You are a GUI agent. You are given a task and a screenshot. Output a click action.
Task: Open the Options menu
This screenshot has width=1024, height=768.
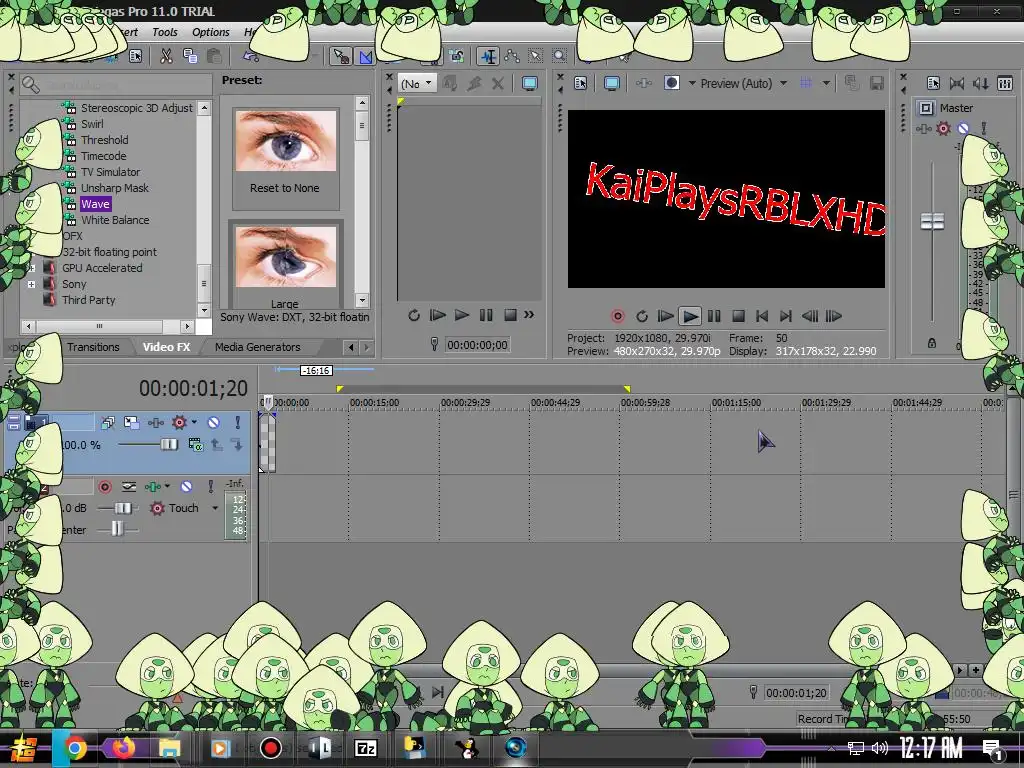coord(210,32)
